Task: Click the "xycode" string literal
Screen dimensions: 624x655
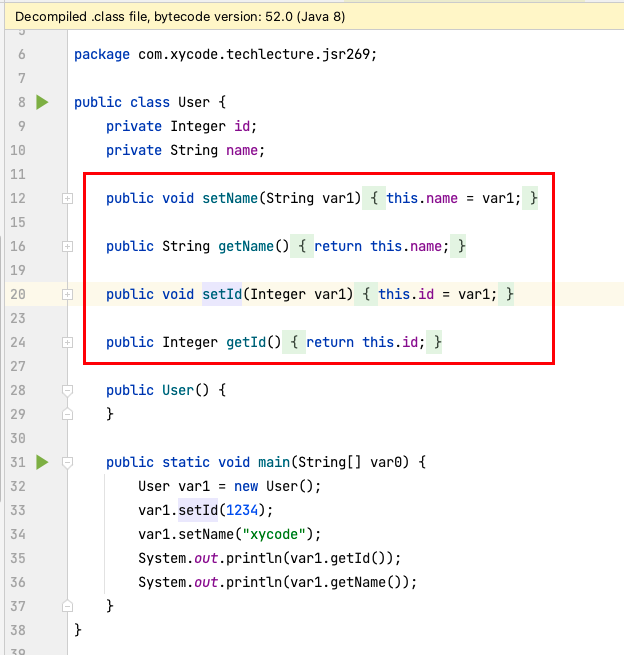Action: click(249, 534)
